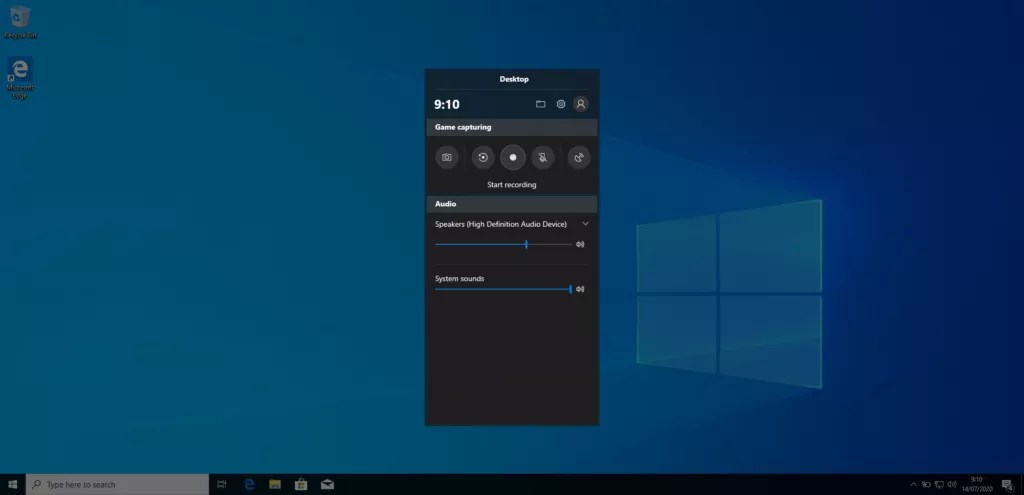Open the Windows Start menu

(13, 484)
